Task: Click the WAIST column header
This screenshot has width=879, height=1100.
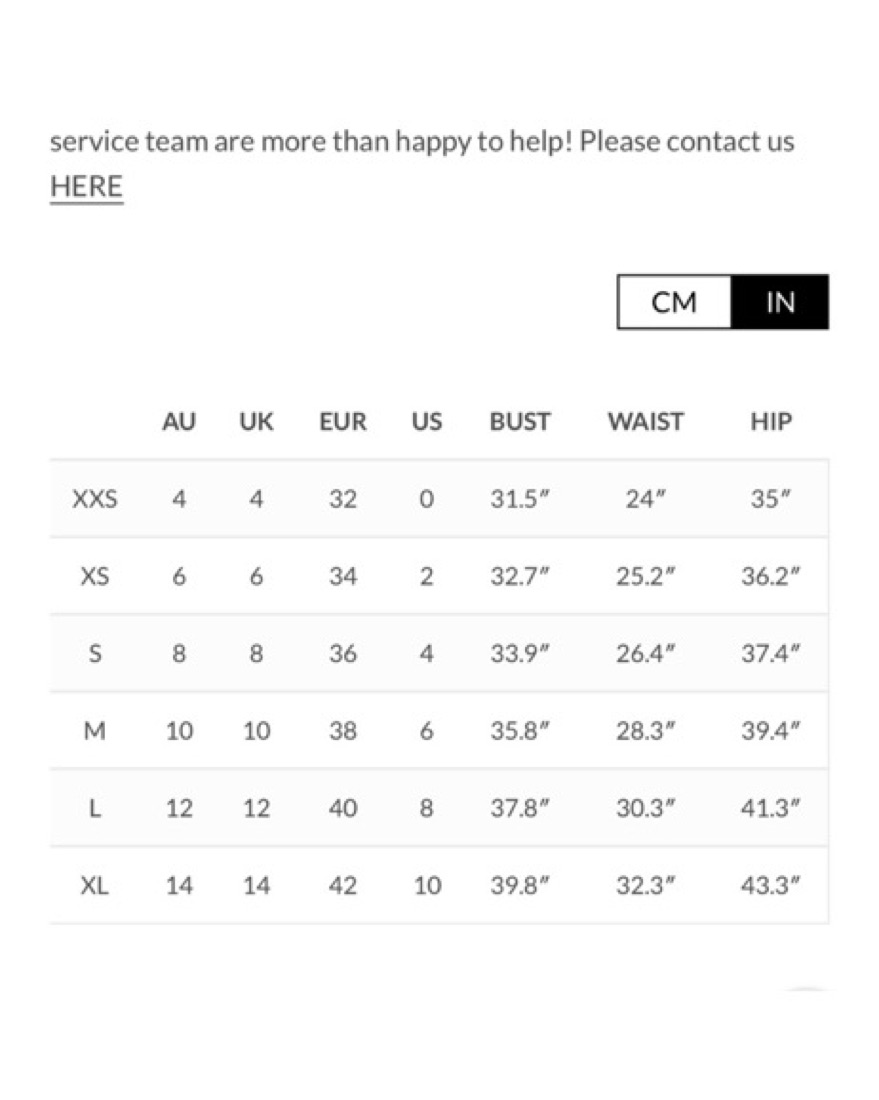Action: pos(645,422)
